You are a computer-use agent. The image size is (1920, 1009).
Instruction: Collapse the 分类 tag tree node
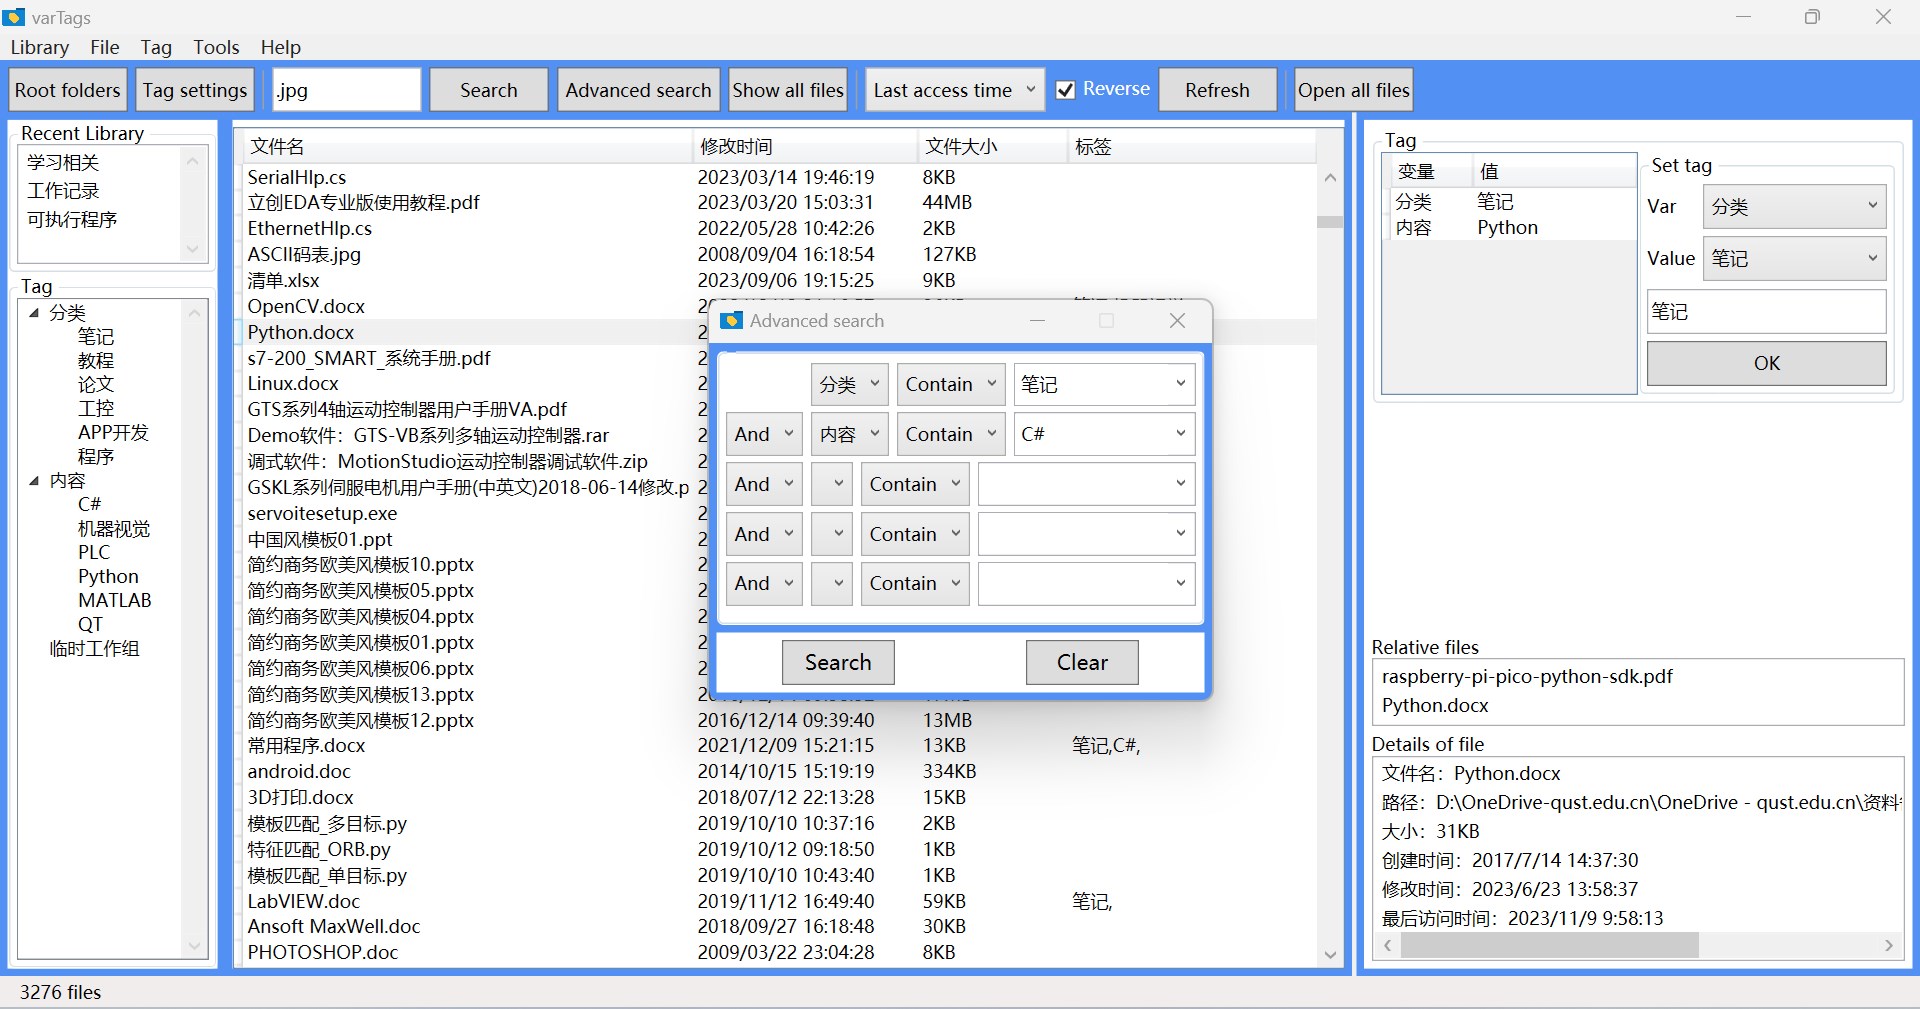pos(34,313)
